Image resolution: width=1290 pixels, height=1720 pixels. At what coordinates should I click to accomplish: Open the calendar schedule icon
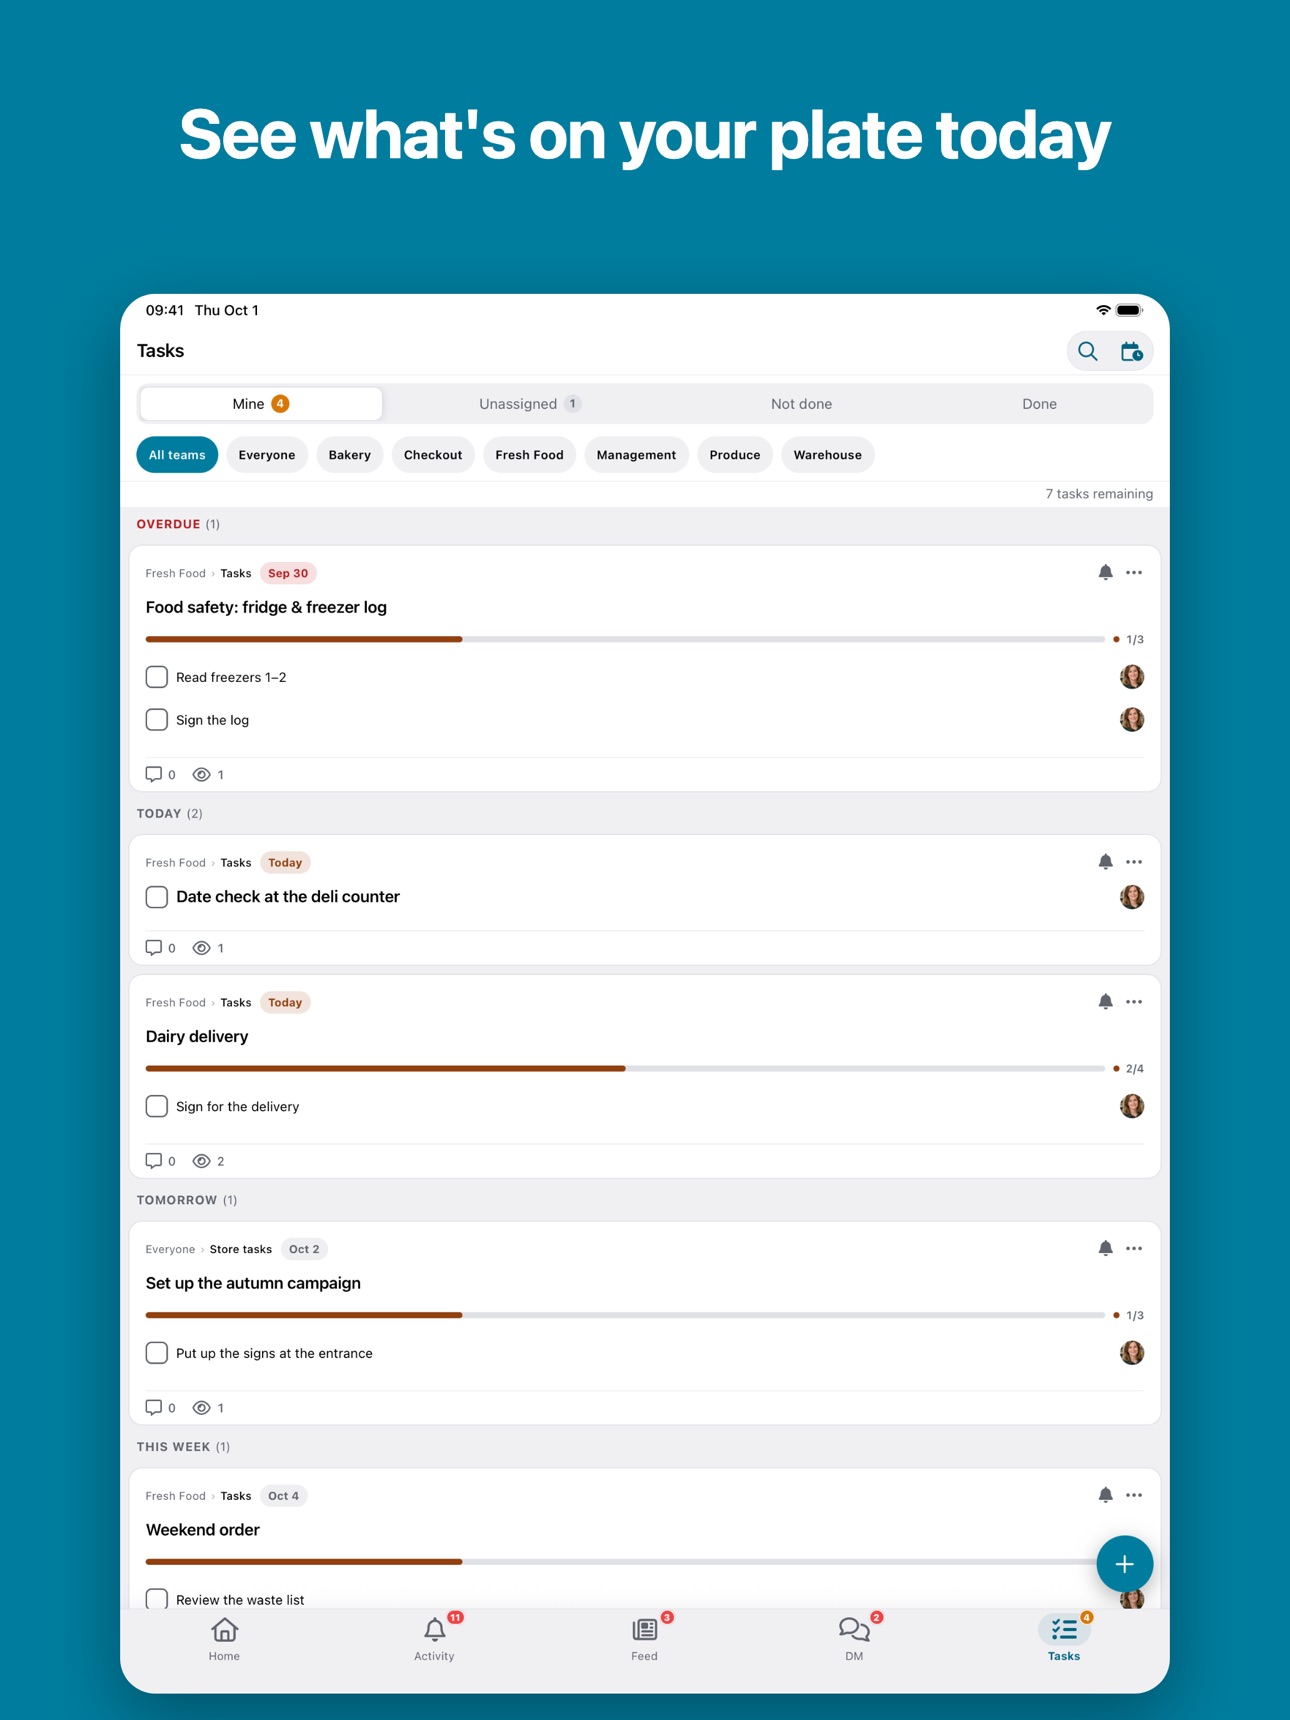(x=1131, y=352)
